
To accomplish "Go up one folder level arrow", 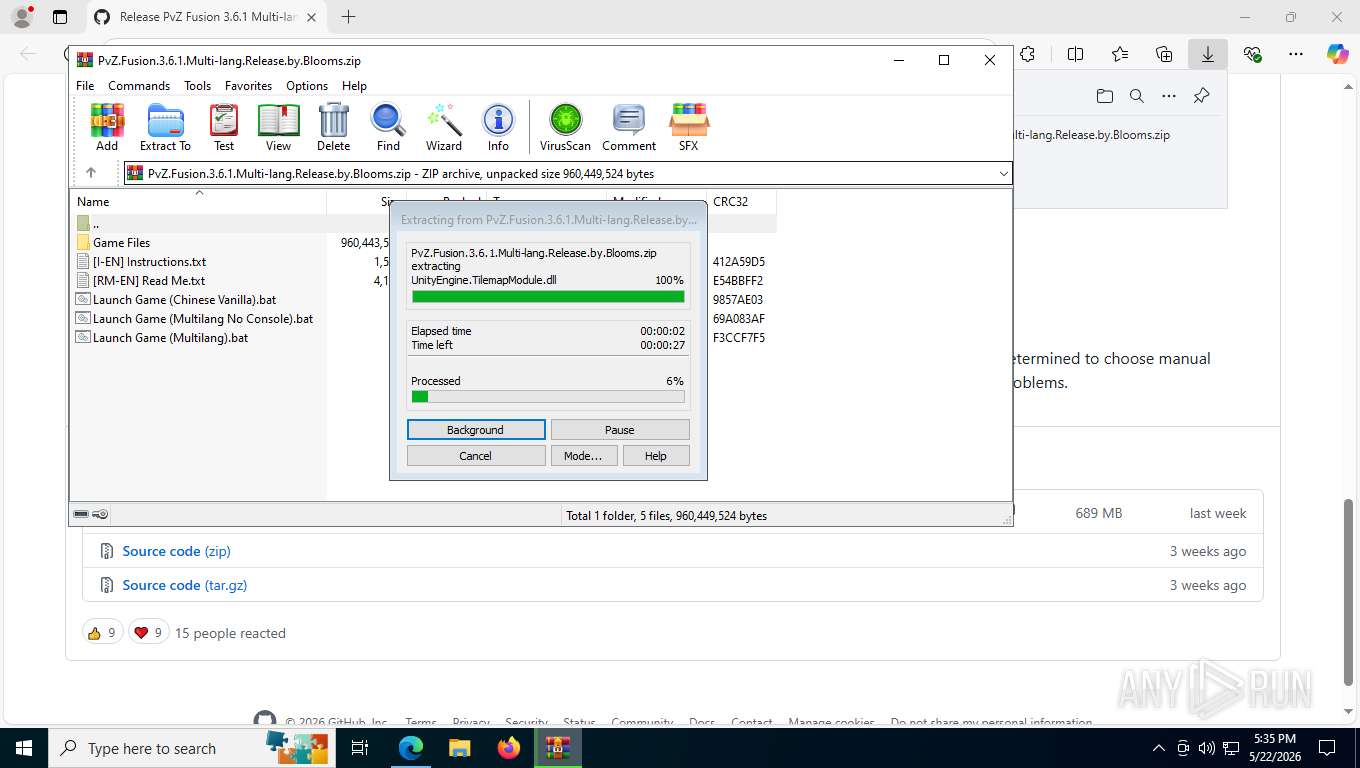I will [x=91, y=173].
